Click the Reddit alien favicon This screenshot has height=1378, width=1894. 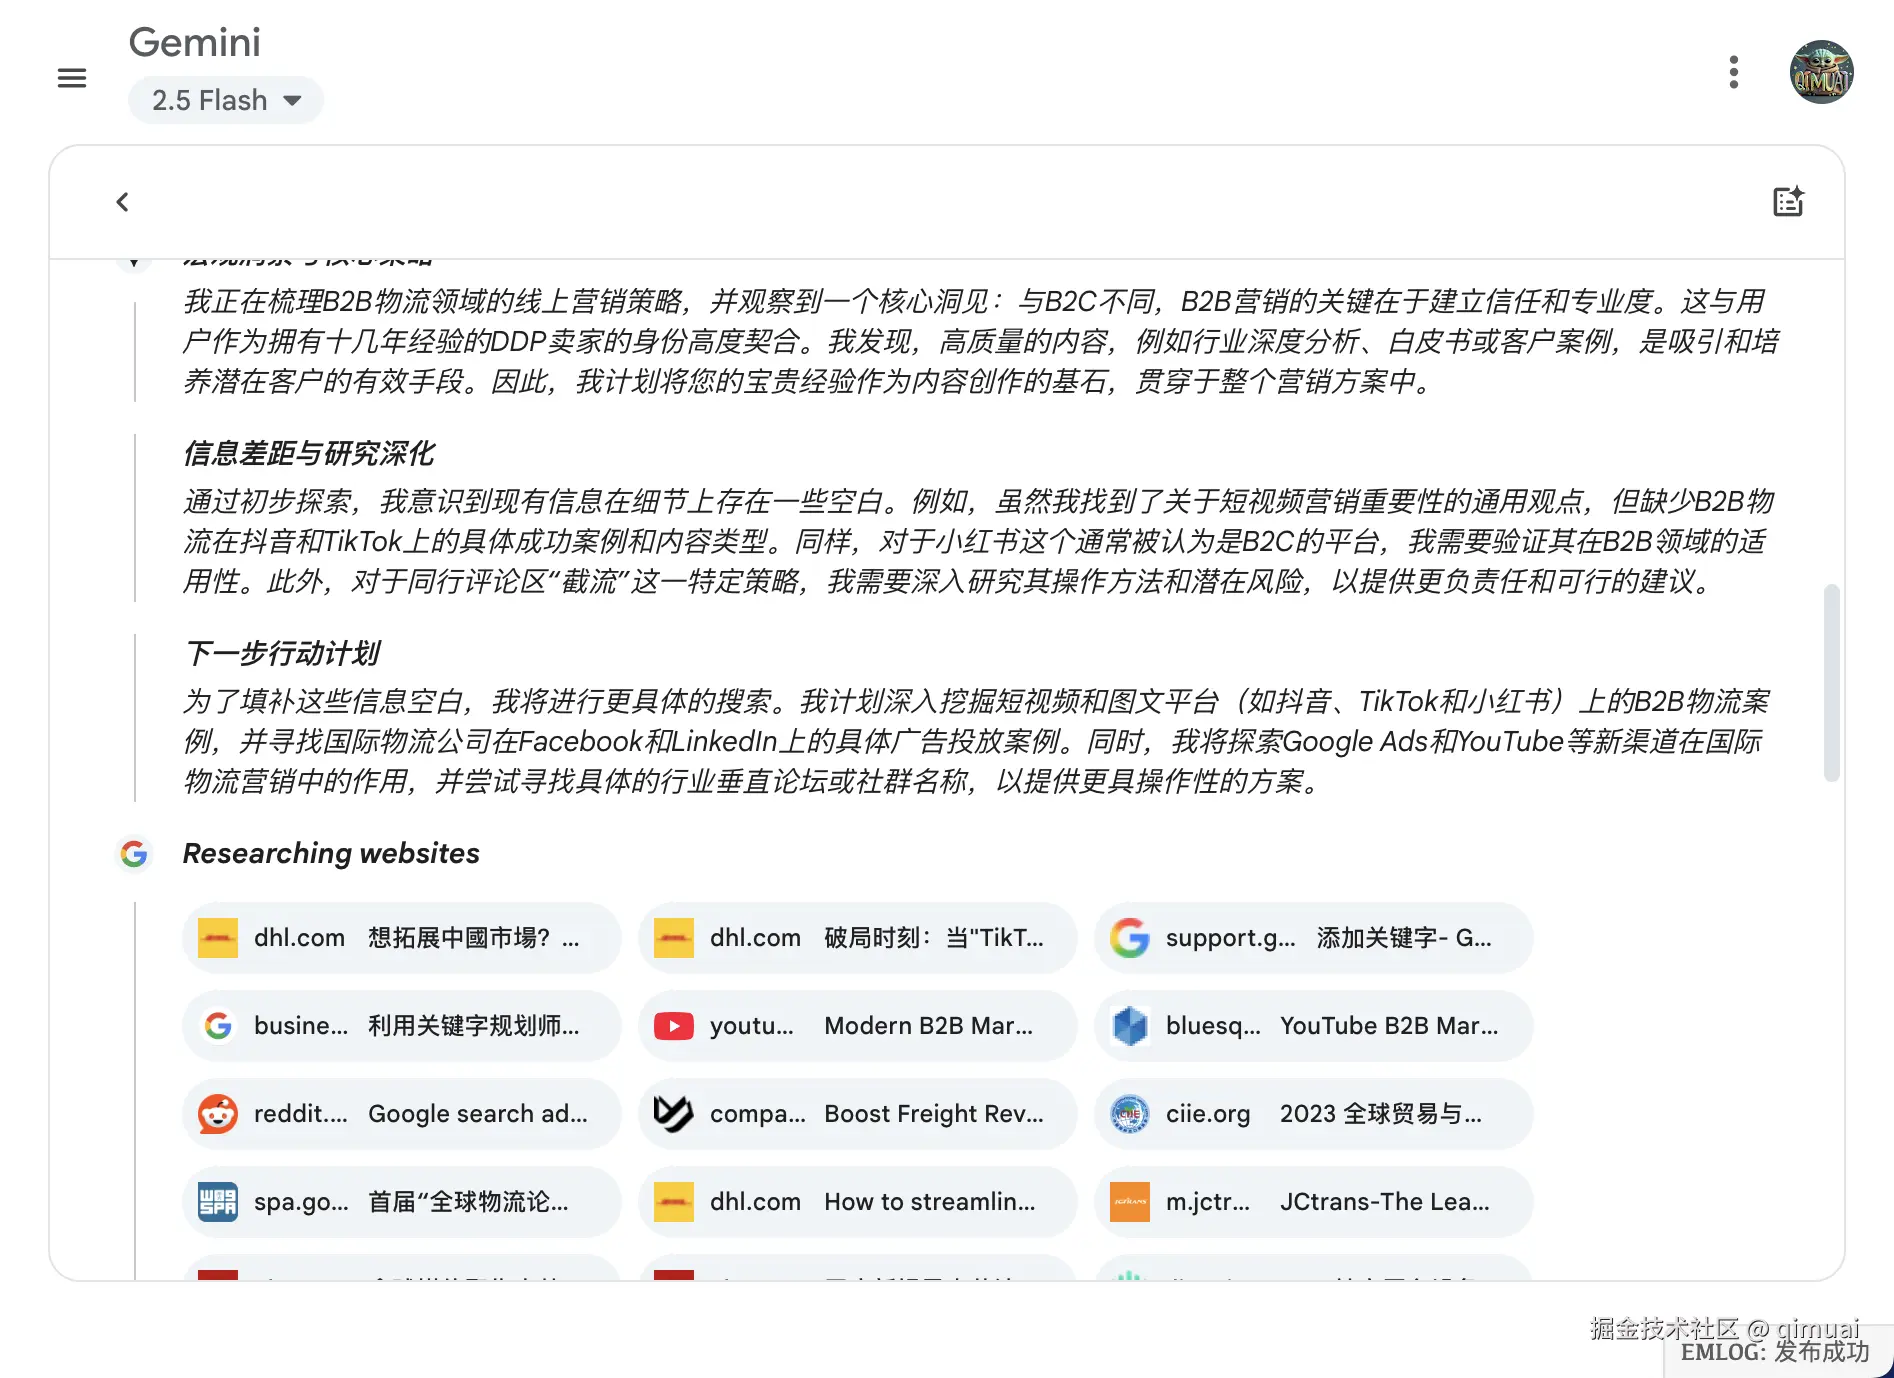click(x=217, y=1113)
